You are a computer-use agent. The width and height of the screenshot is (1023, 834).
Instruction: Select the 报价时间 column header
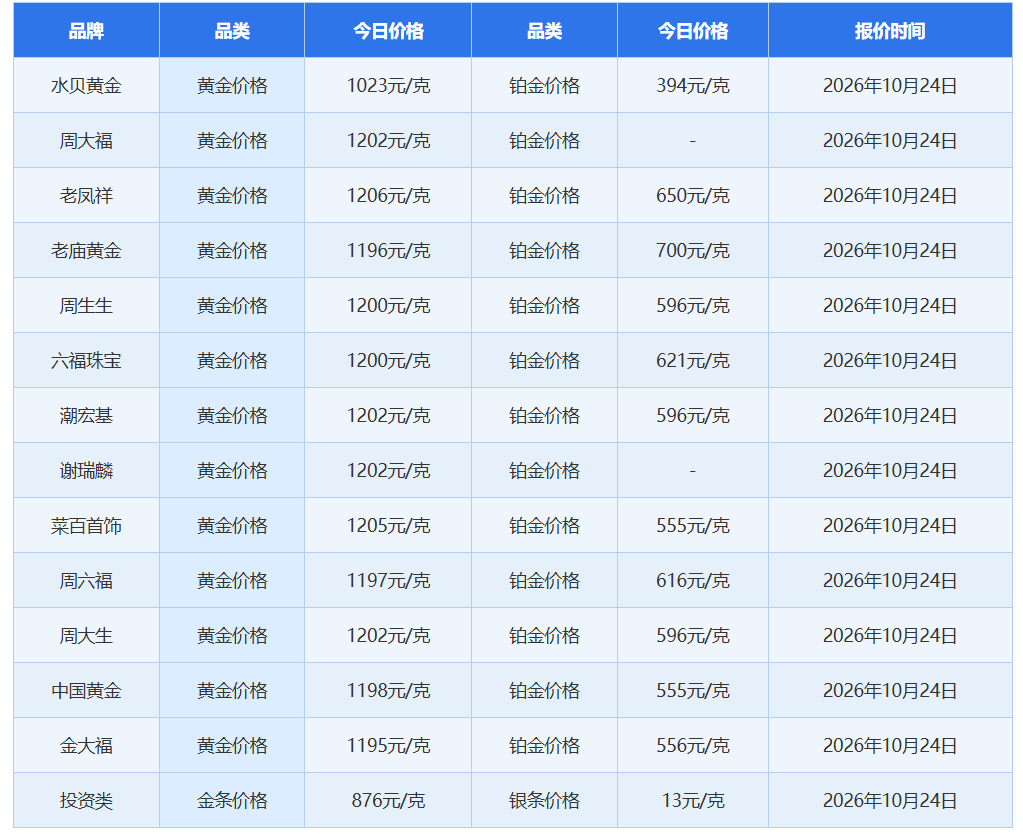pyautogui.click(x=890, y=31)
